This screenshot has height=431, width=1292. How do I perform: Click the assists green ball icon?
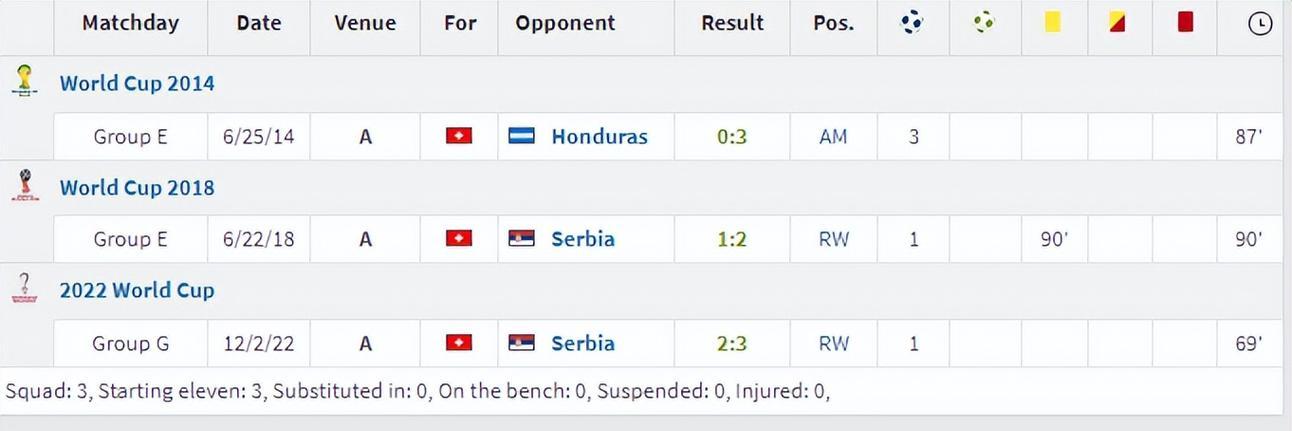pyautogui.click(x=984, y=21)
